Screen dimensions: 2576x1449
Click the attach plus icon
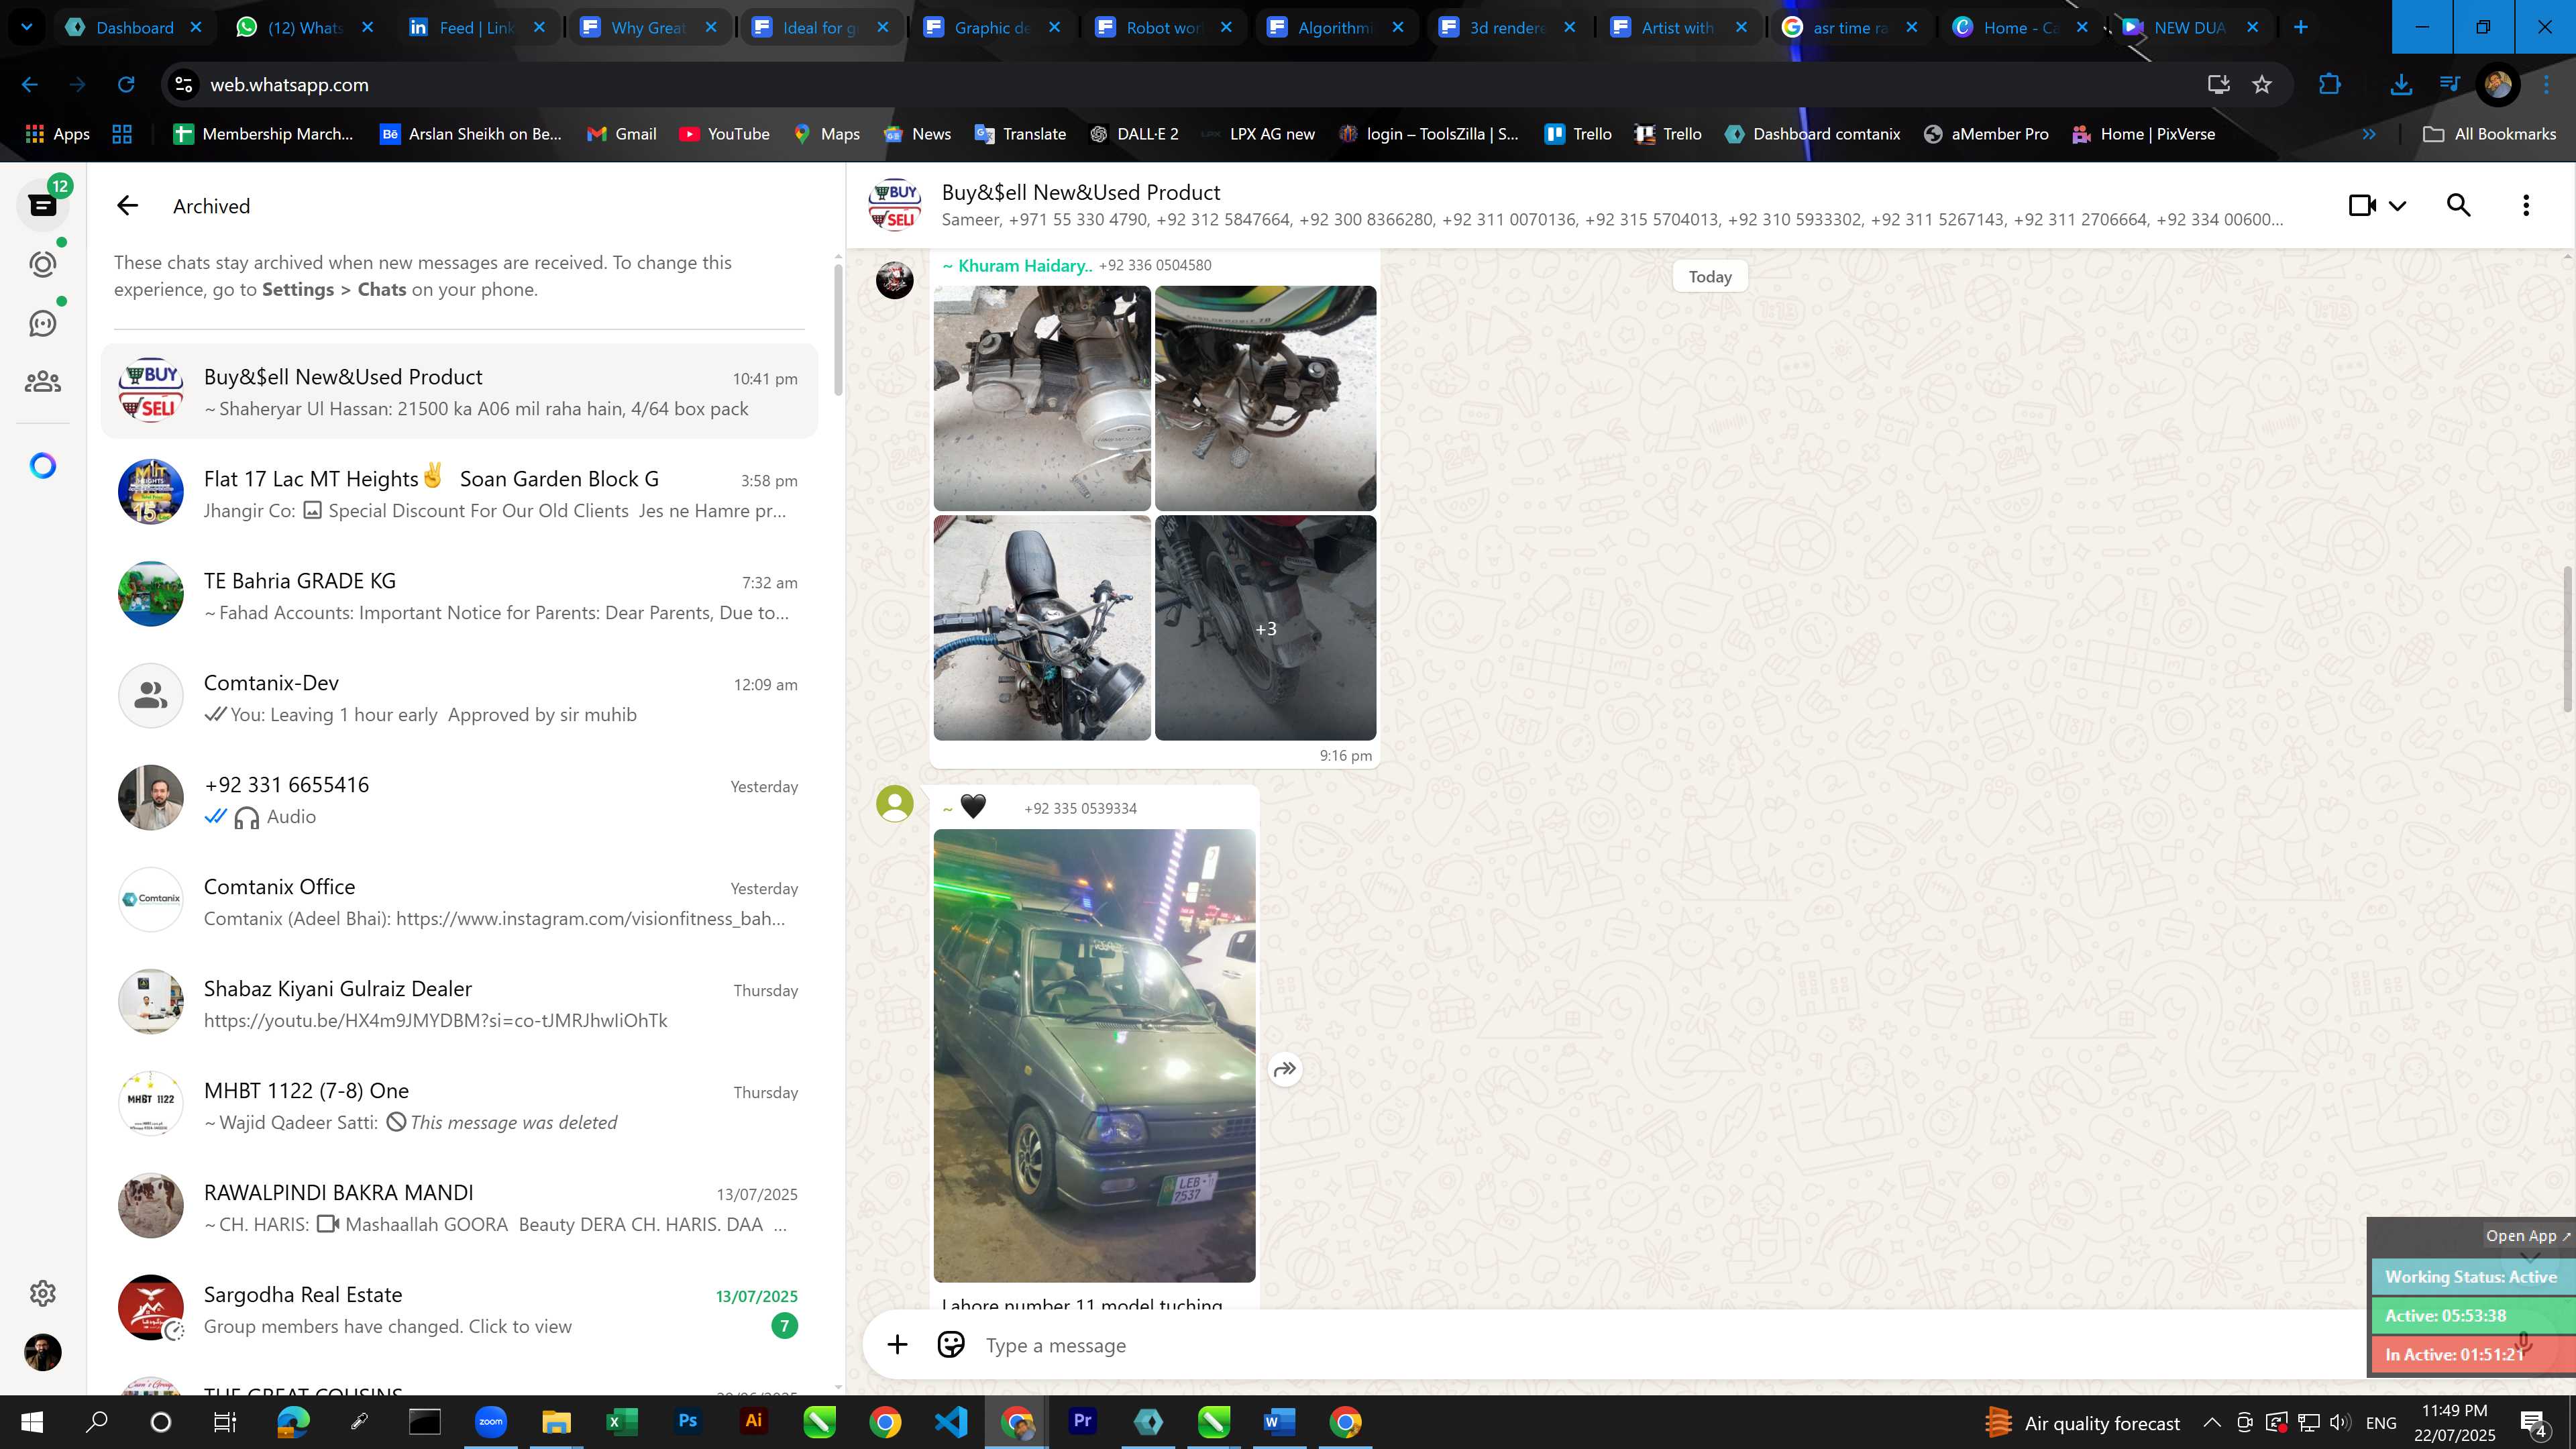click(897, 1345)
